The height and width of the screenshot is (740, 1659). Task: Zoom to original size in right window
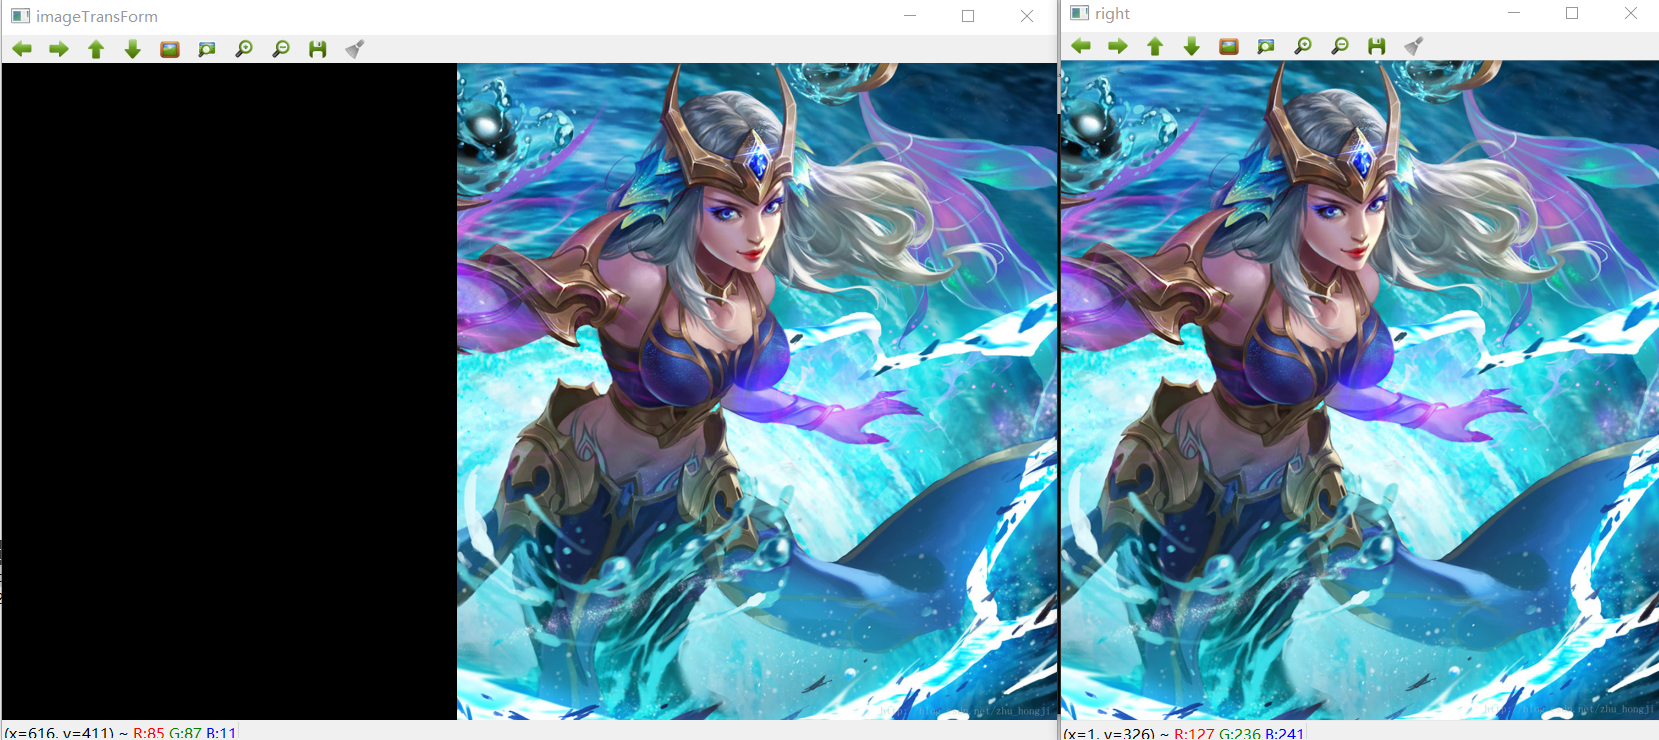1229,46
